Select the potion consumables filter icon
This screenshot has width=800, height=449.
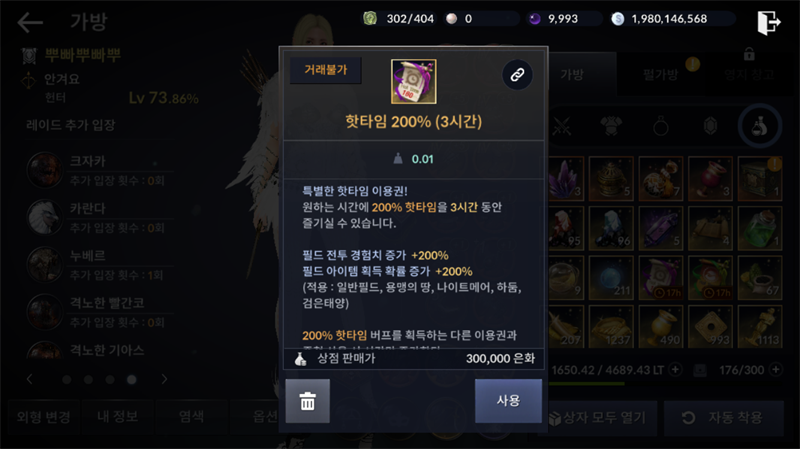tap(760, 126)
